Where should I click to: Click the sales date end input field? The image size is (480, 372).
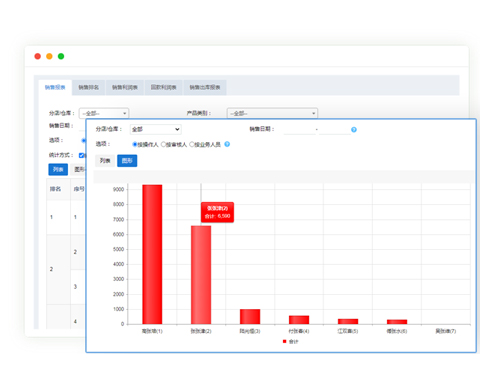coord(334,130)
